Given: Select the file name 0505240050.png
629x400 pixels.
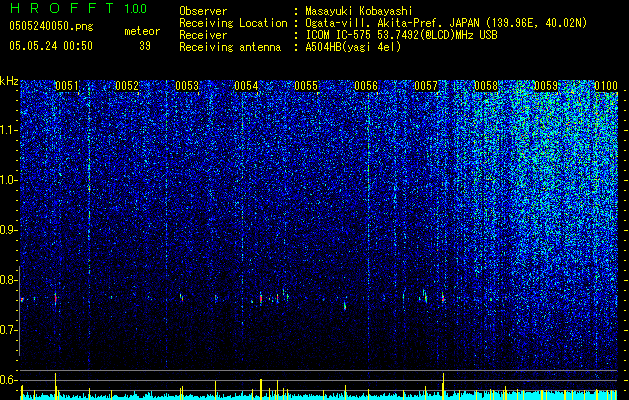Looking at the screenshot, I should [x=51, y=26].
